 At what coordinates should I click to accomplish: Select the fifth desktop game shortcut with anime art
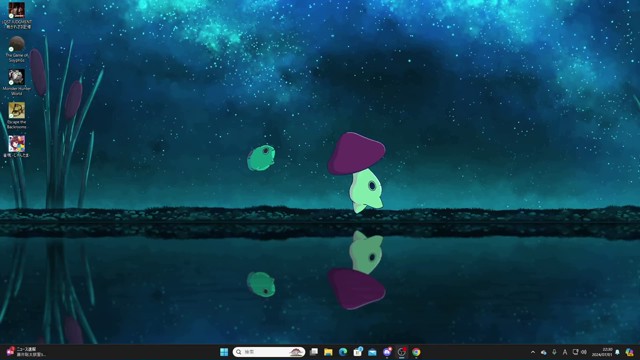(17, 147)
